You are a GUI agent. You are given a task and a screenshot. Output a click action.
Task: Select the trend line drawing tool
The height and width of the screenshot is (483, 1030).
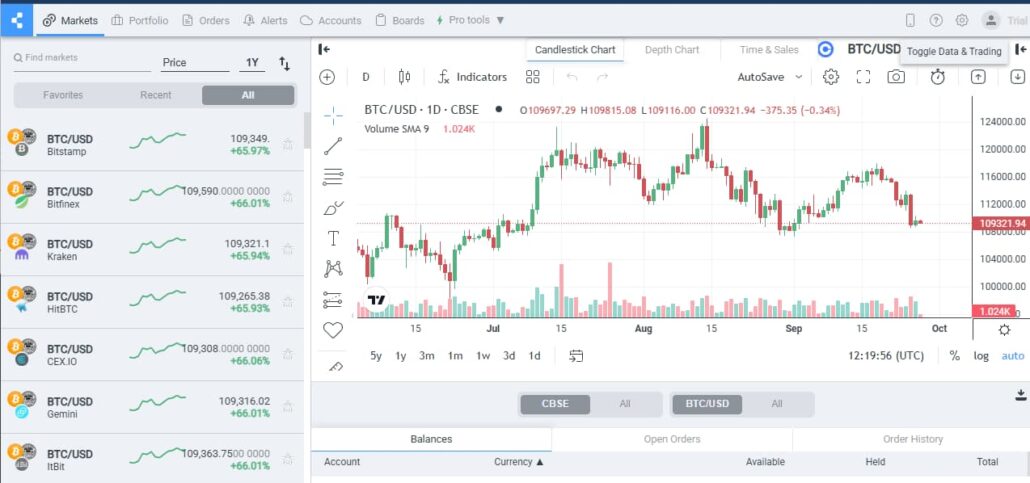[x=333, y=145]
